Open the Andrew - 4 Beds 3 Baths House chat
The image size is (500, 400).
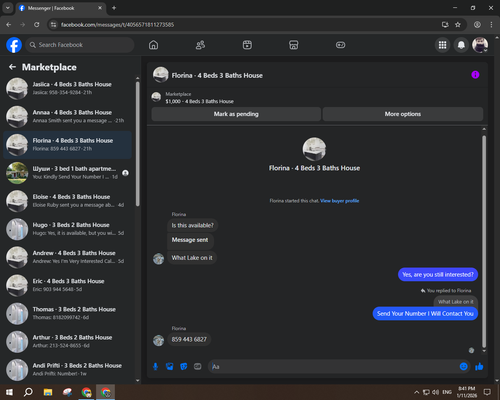point(67,257)
